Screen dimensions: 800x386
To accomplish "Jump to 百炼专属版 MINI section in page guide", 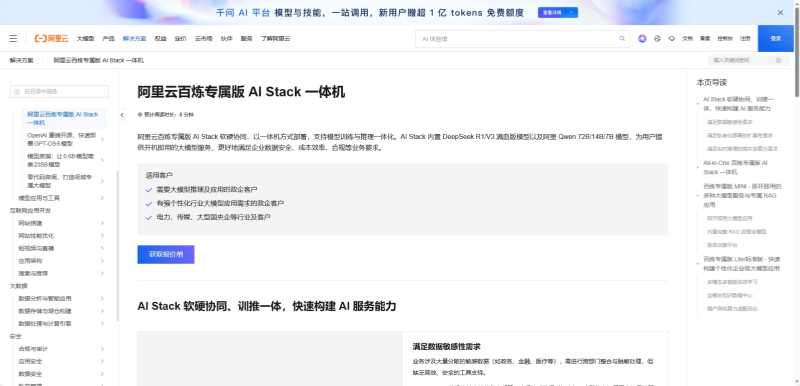I will click(742, 196).
